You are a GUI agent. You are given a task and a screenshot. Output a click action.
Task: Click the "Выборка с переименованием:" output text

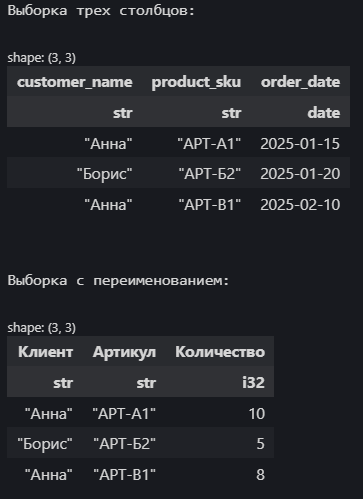click(118, 280)
